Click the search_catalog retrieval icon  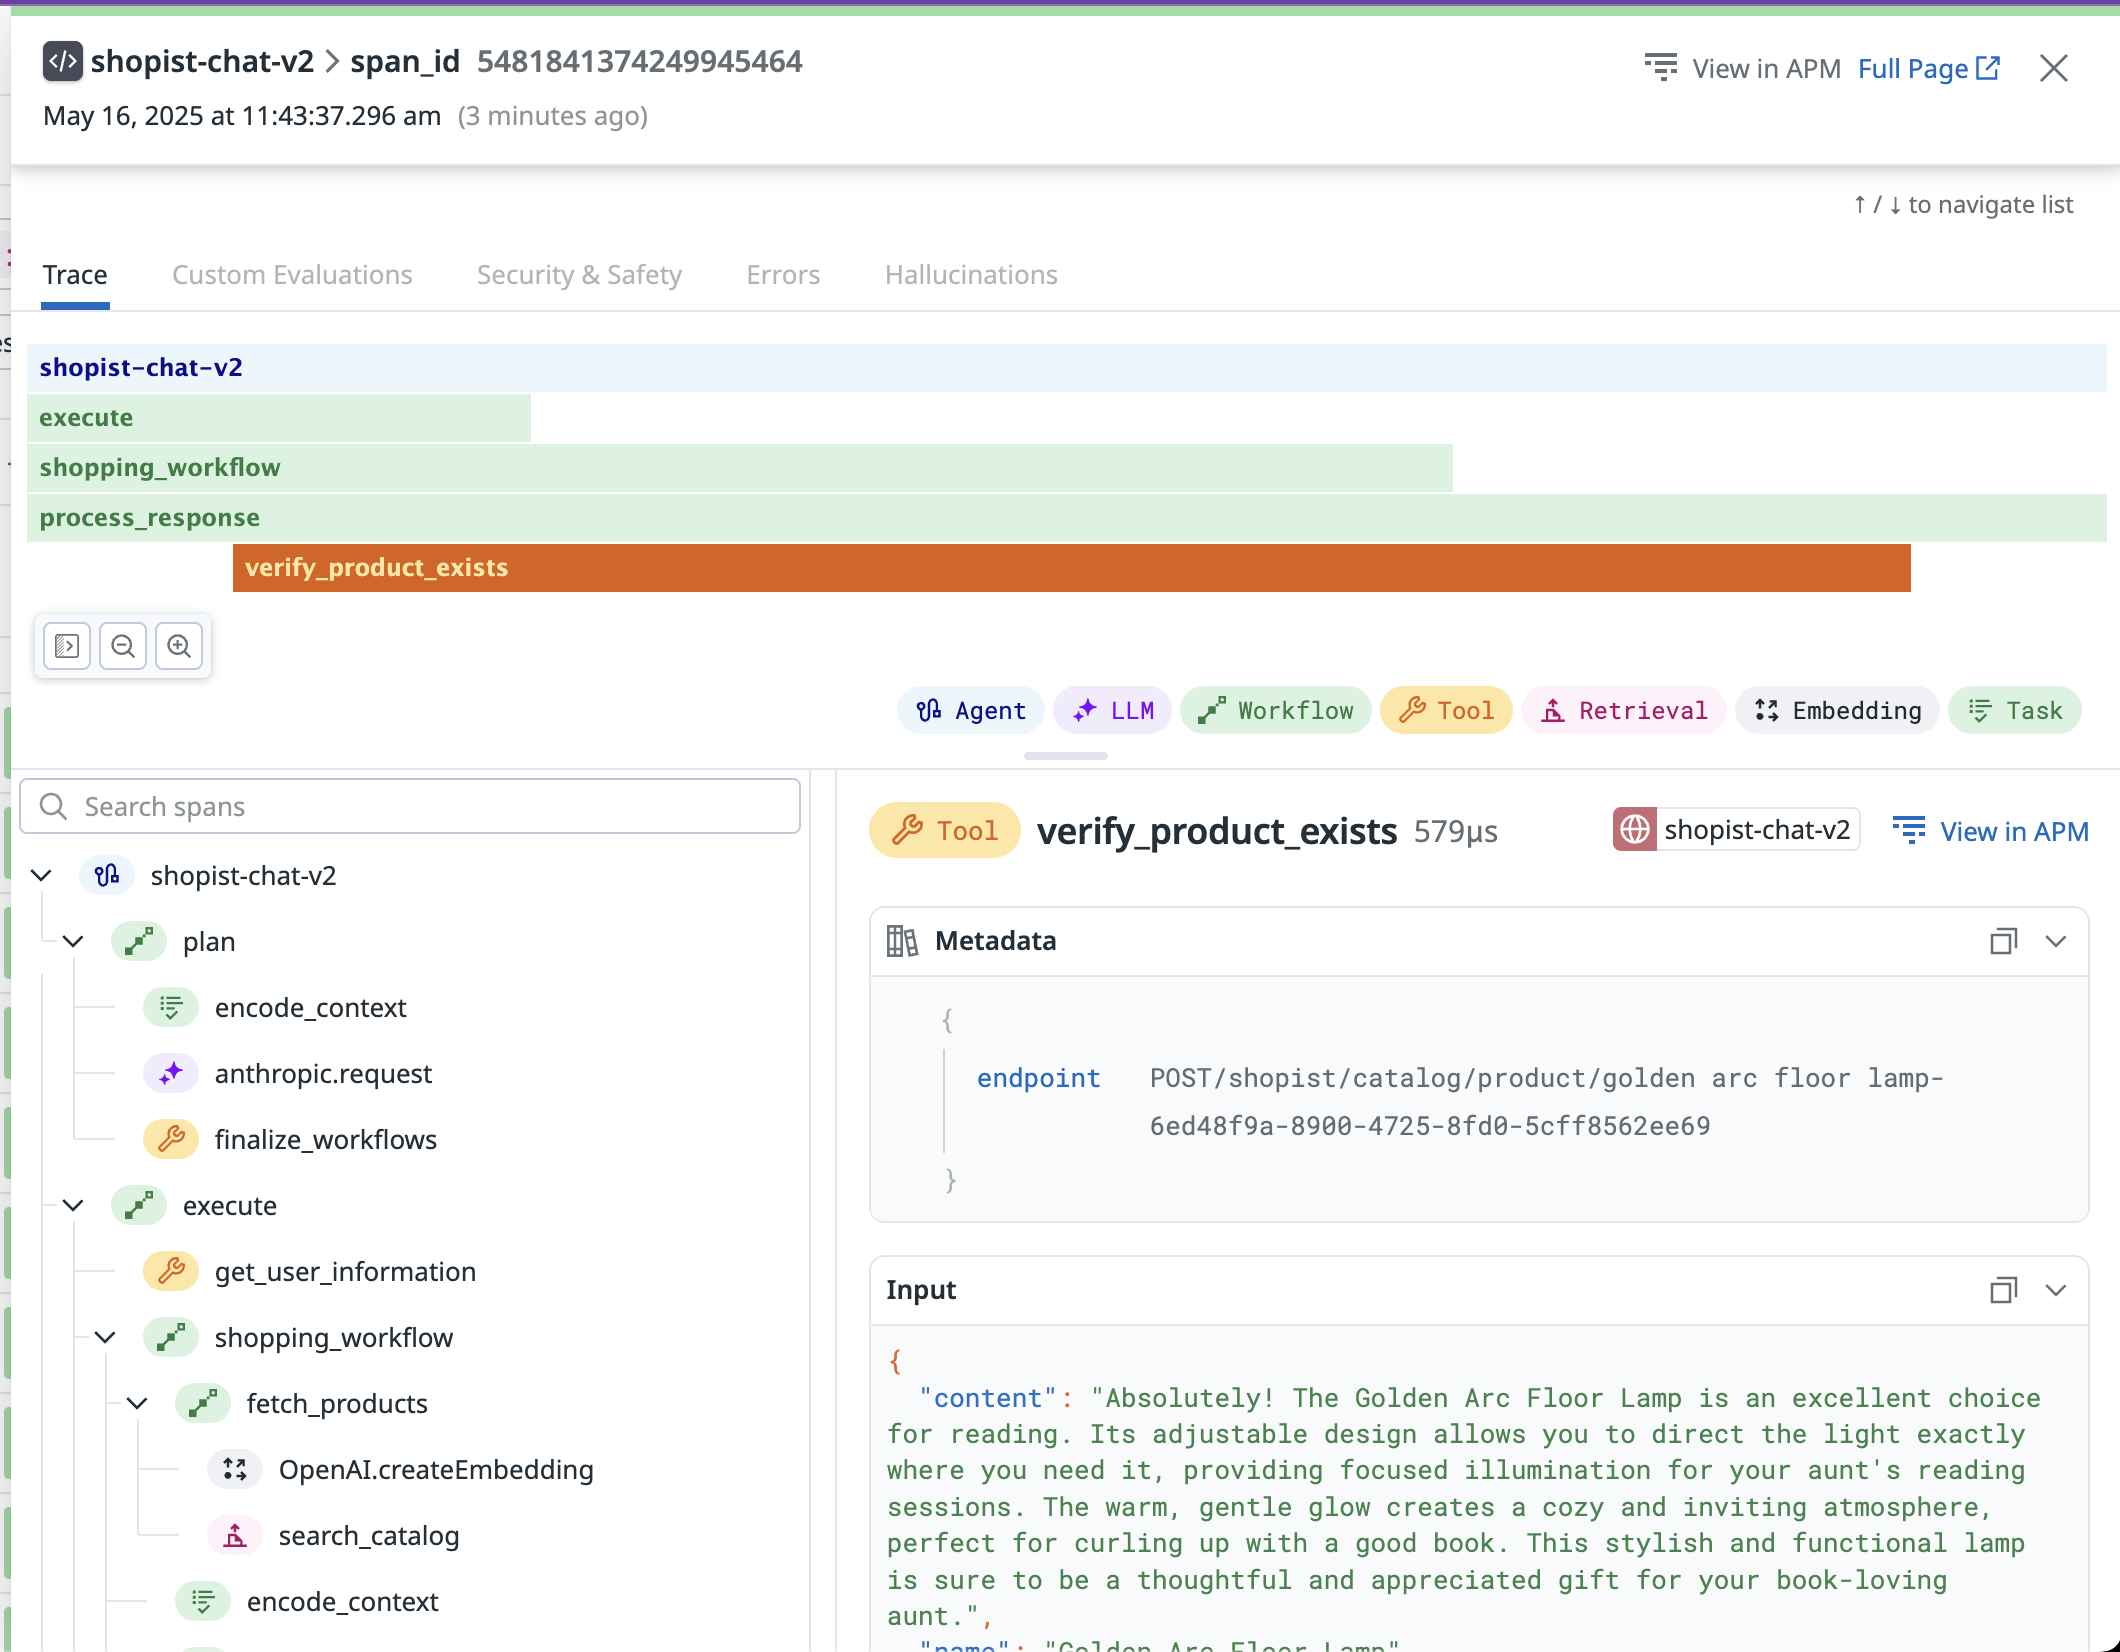[235, 1535]
